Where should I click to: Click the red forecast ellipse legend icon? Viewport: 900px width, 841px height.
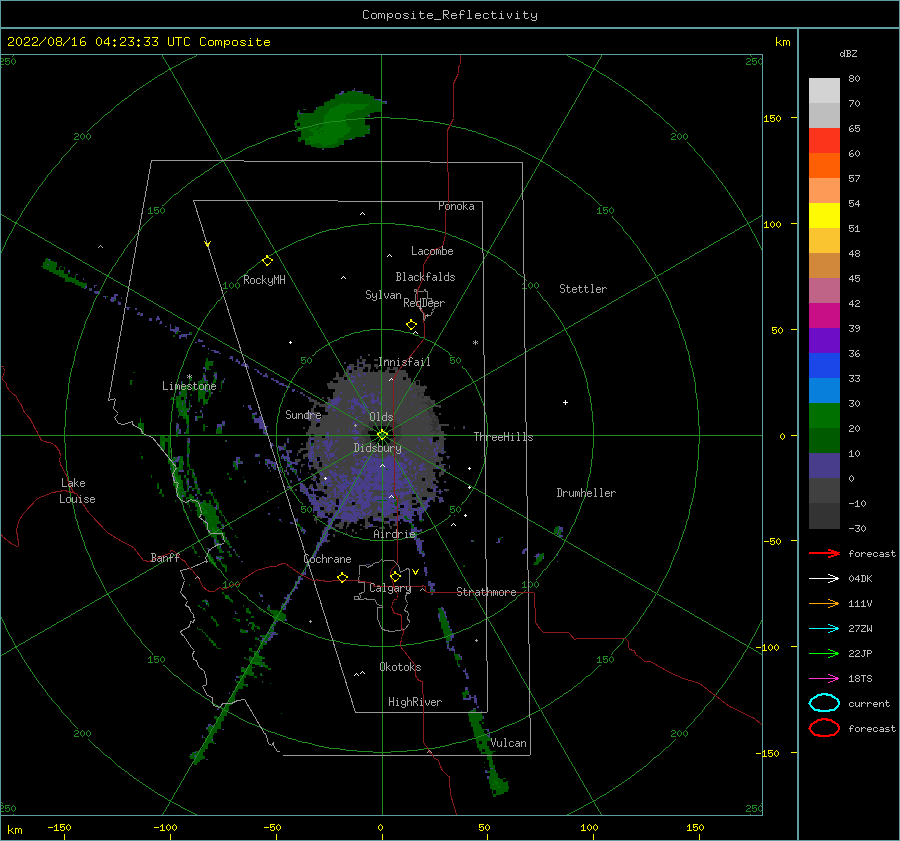click(x=824, y=728)
